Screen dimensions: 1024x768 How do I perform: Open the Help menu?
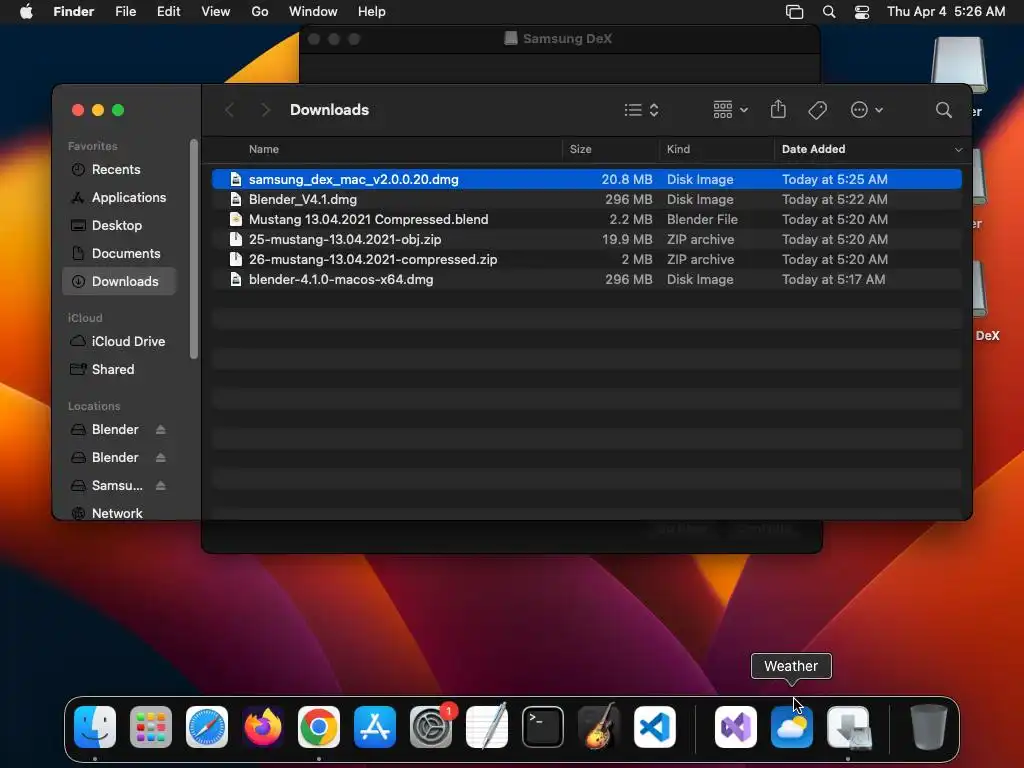point(372,12)
